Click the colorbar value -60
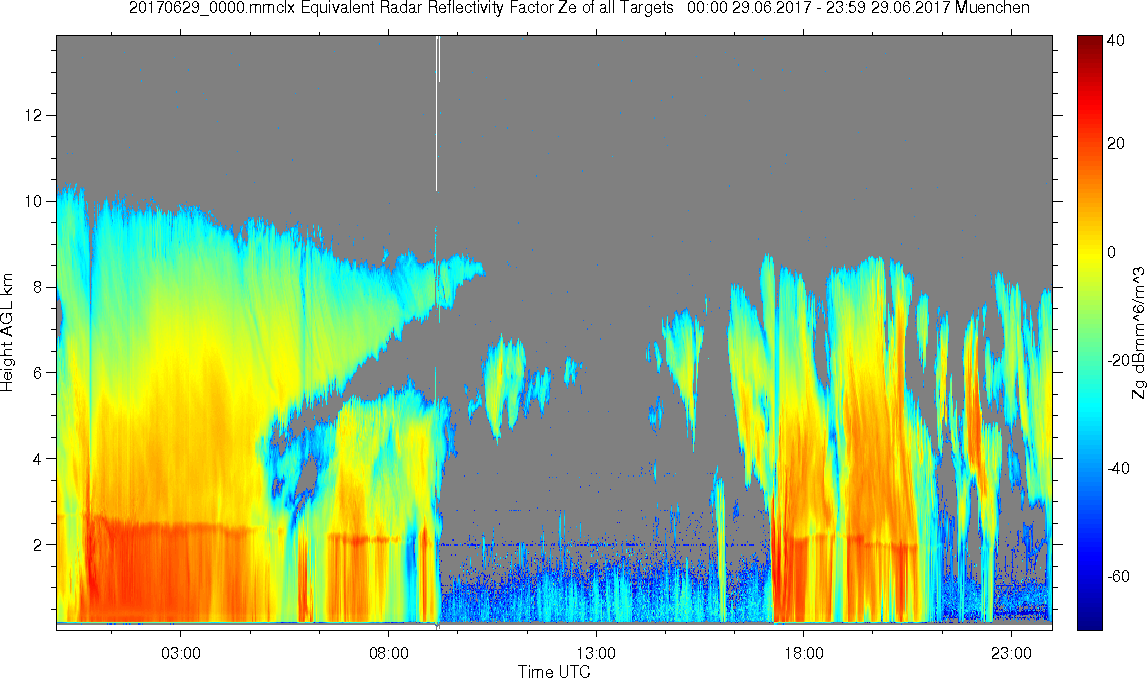1147x678 pixels. pyautogui.click(x=1118, y=577)
